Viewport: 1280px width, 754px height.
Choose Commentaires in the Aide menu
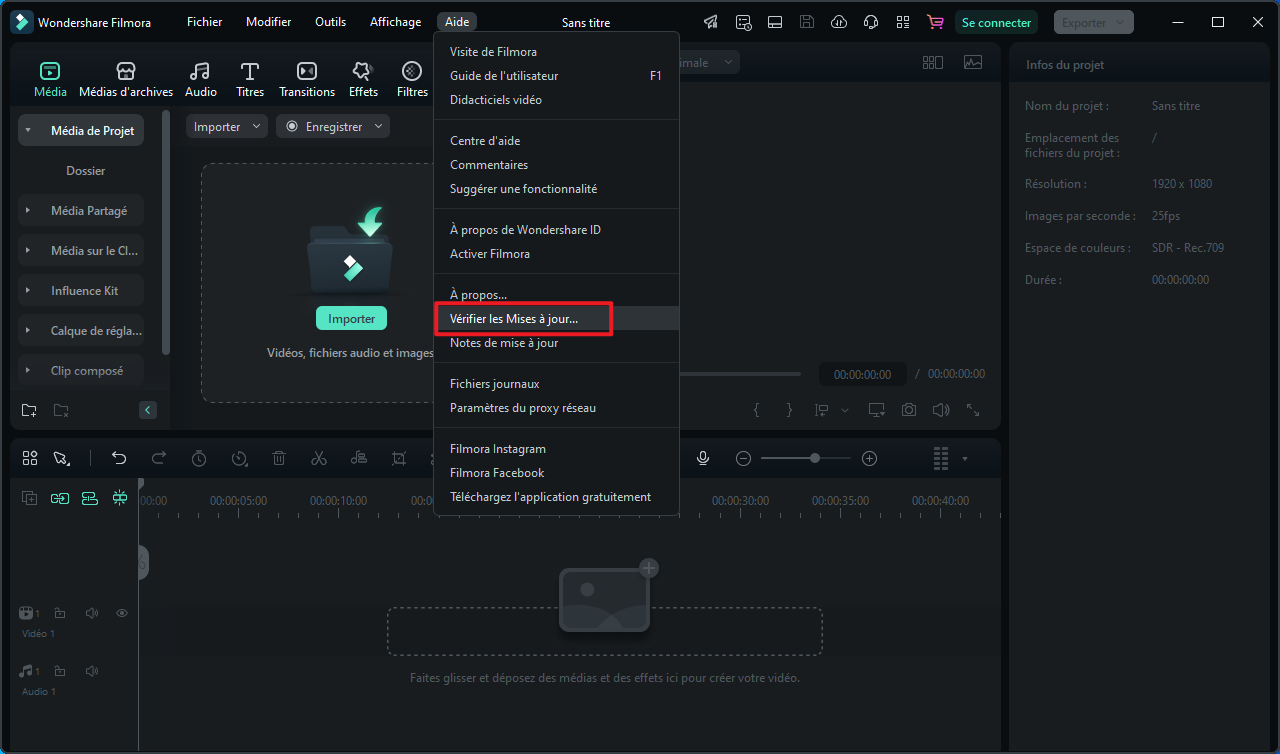point(556,165)
